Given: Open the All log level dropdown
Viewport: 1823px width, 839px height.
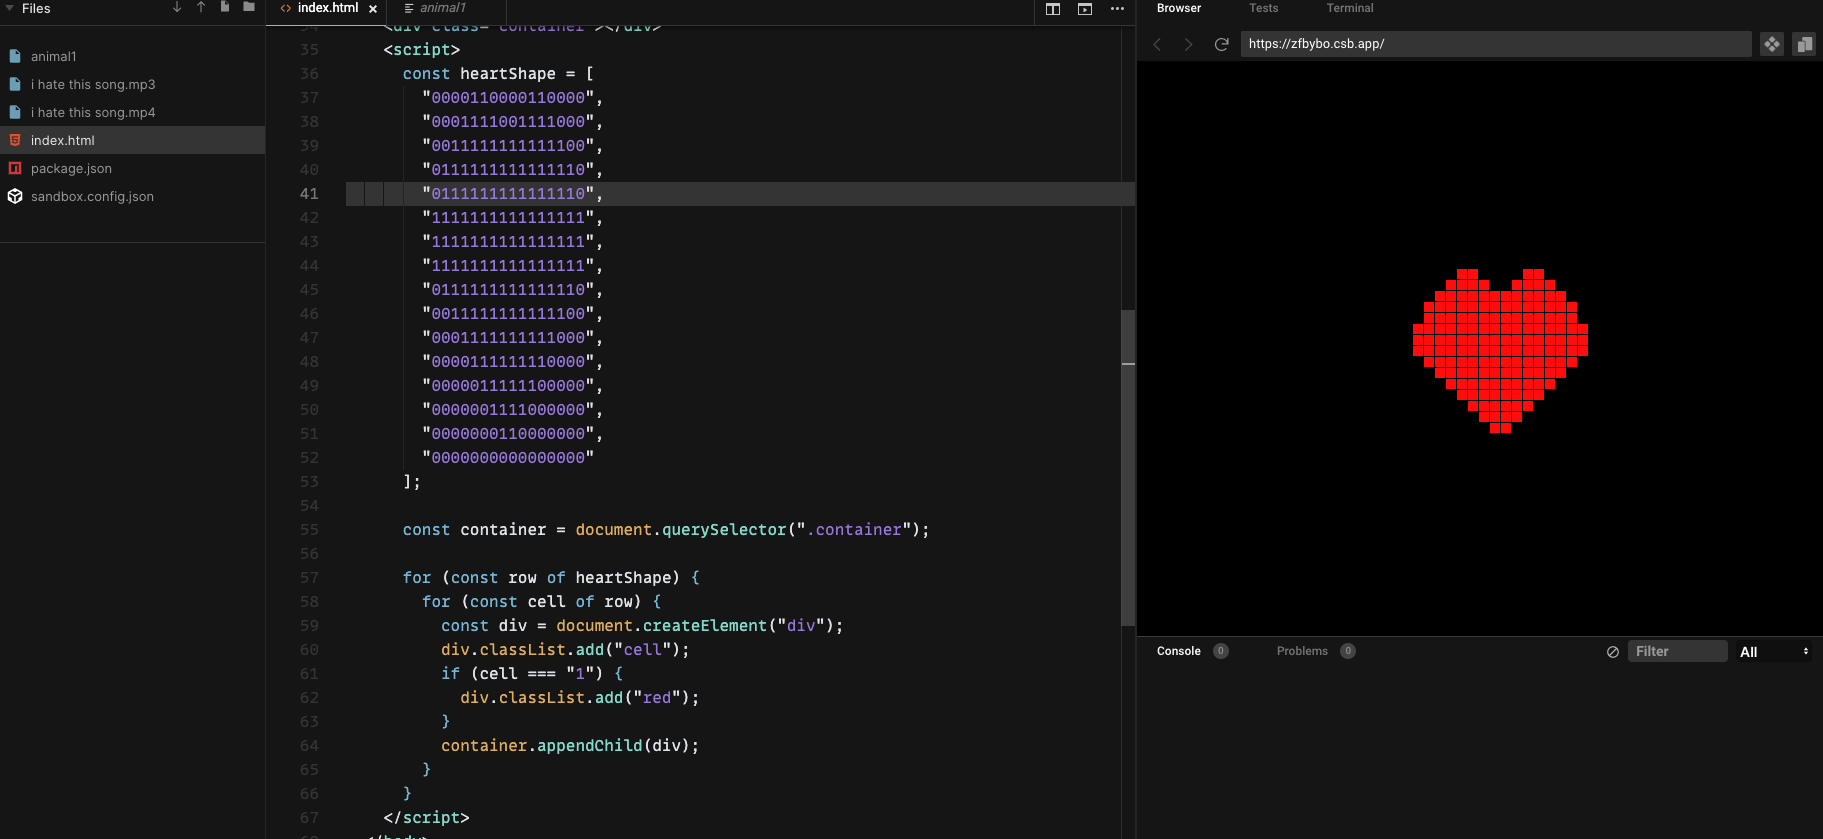Looking at the screenshot, I should [1774, 652].
